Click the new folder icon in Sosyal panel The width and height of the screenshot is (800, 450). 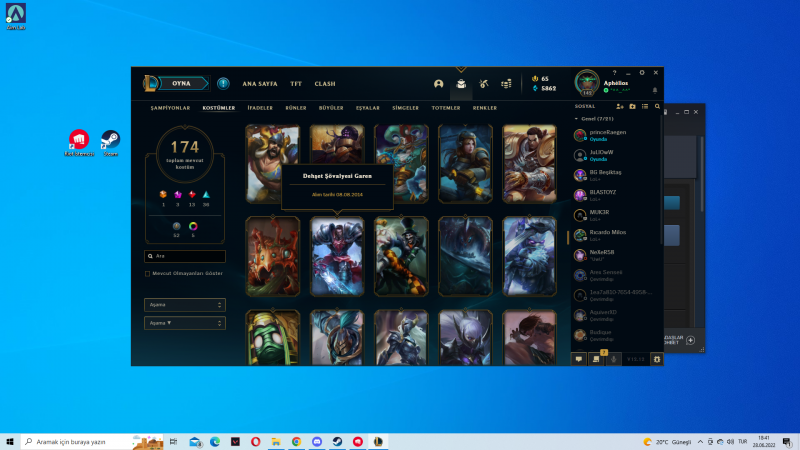pyautogui.click(x=632, y=107)
